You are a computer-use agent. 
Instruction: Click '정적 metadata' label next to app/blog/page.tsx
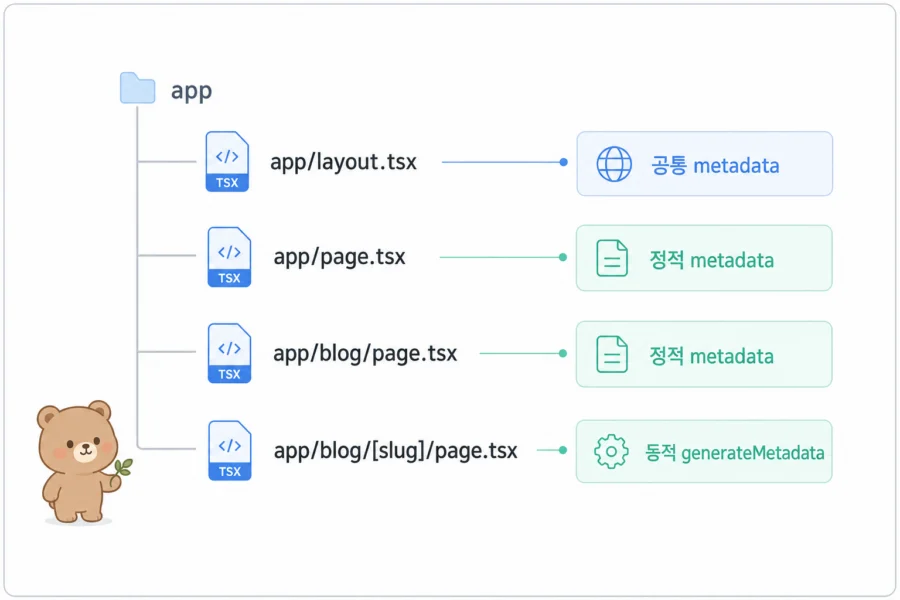pyautogui.click(x=712, y=356)
